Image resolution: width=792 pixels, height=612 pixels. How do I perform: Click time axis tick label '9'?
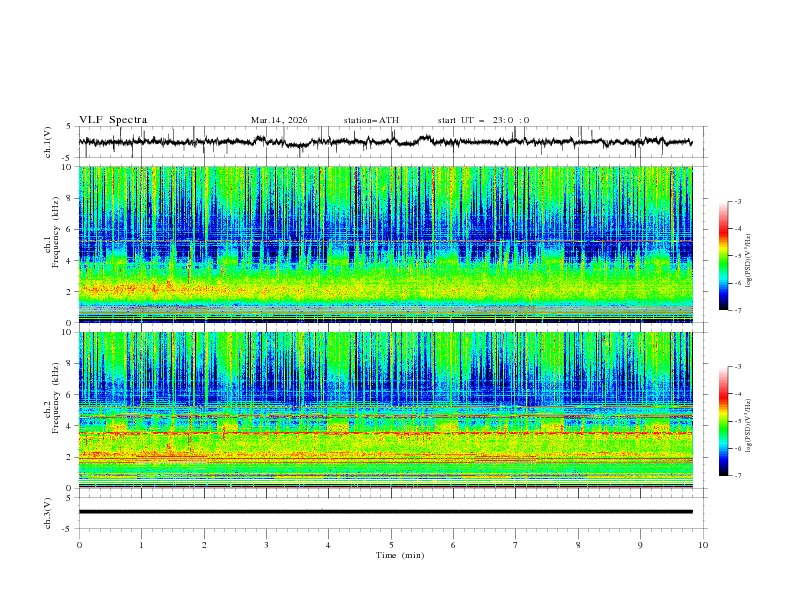[x=640, y=545]
